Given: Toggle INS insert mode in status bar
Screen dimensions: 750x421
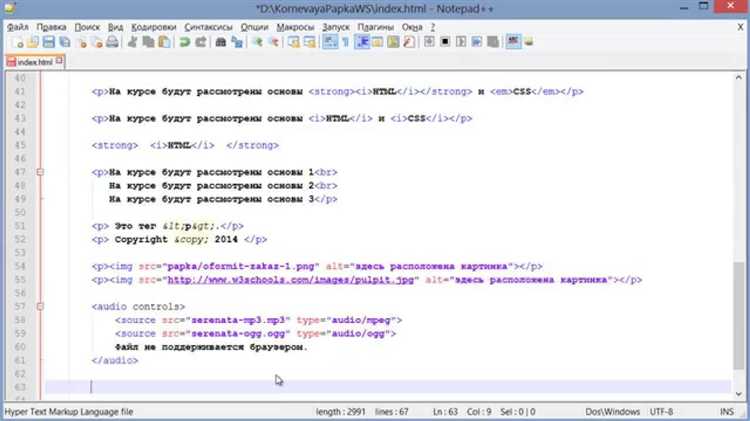Looking at the screenshot, I should (729, 411).
